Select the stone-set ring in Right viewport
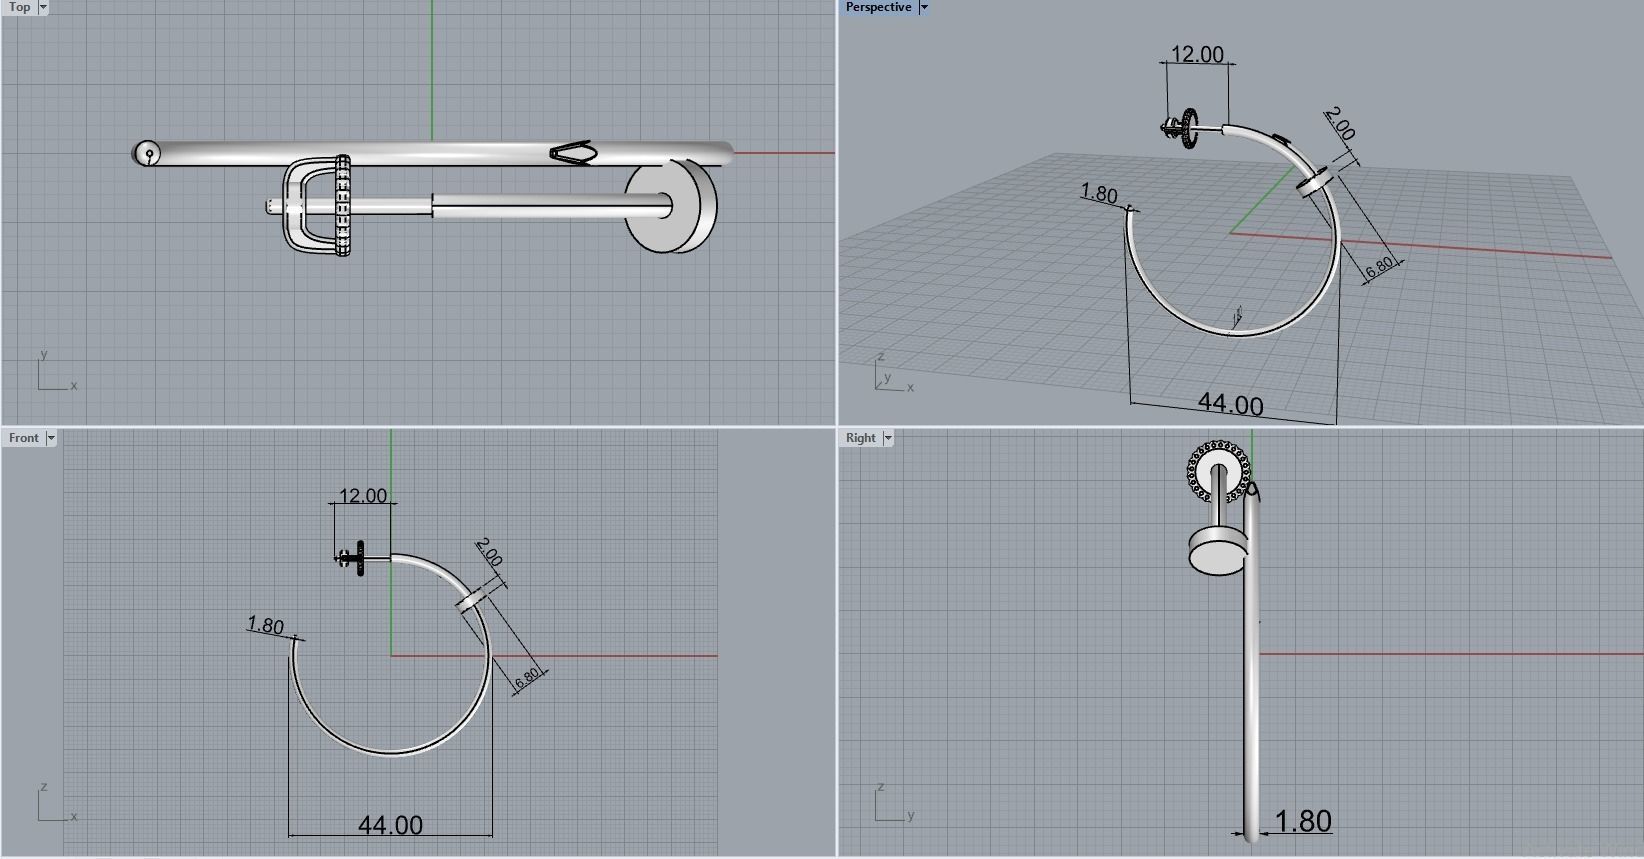Image resolution: width=1644 pixels, height=859 pixels. tap(1218, 472)
